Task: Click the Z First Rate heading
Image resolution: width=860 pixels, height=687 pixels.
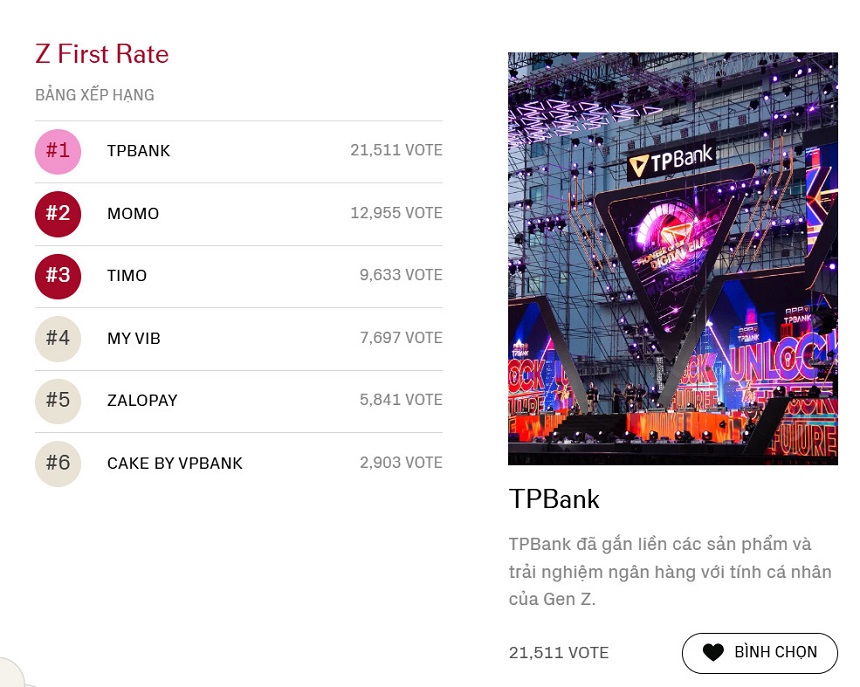Action: coord(102,54)
